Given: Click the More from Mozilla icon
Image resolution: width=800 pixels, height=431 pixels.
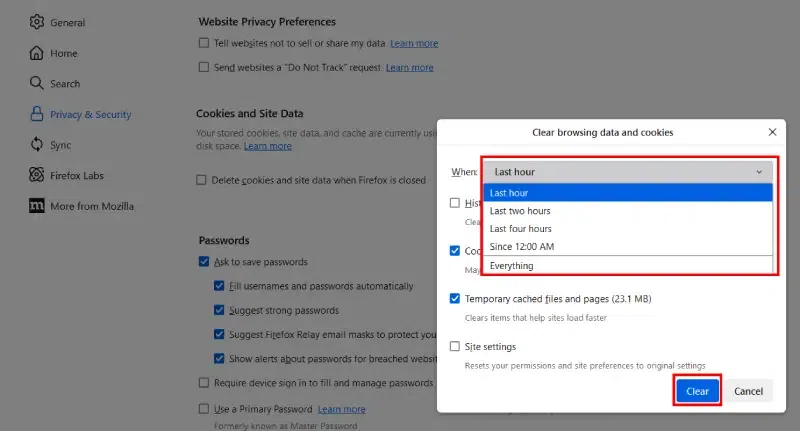Looking at the screenshot, I should click(x=37, y=206).
